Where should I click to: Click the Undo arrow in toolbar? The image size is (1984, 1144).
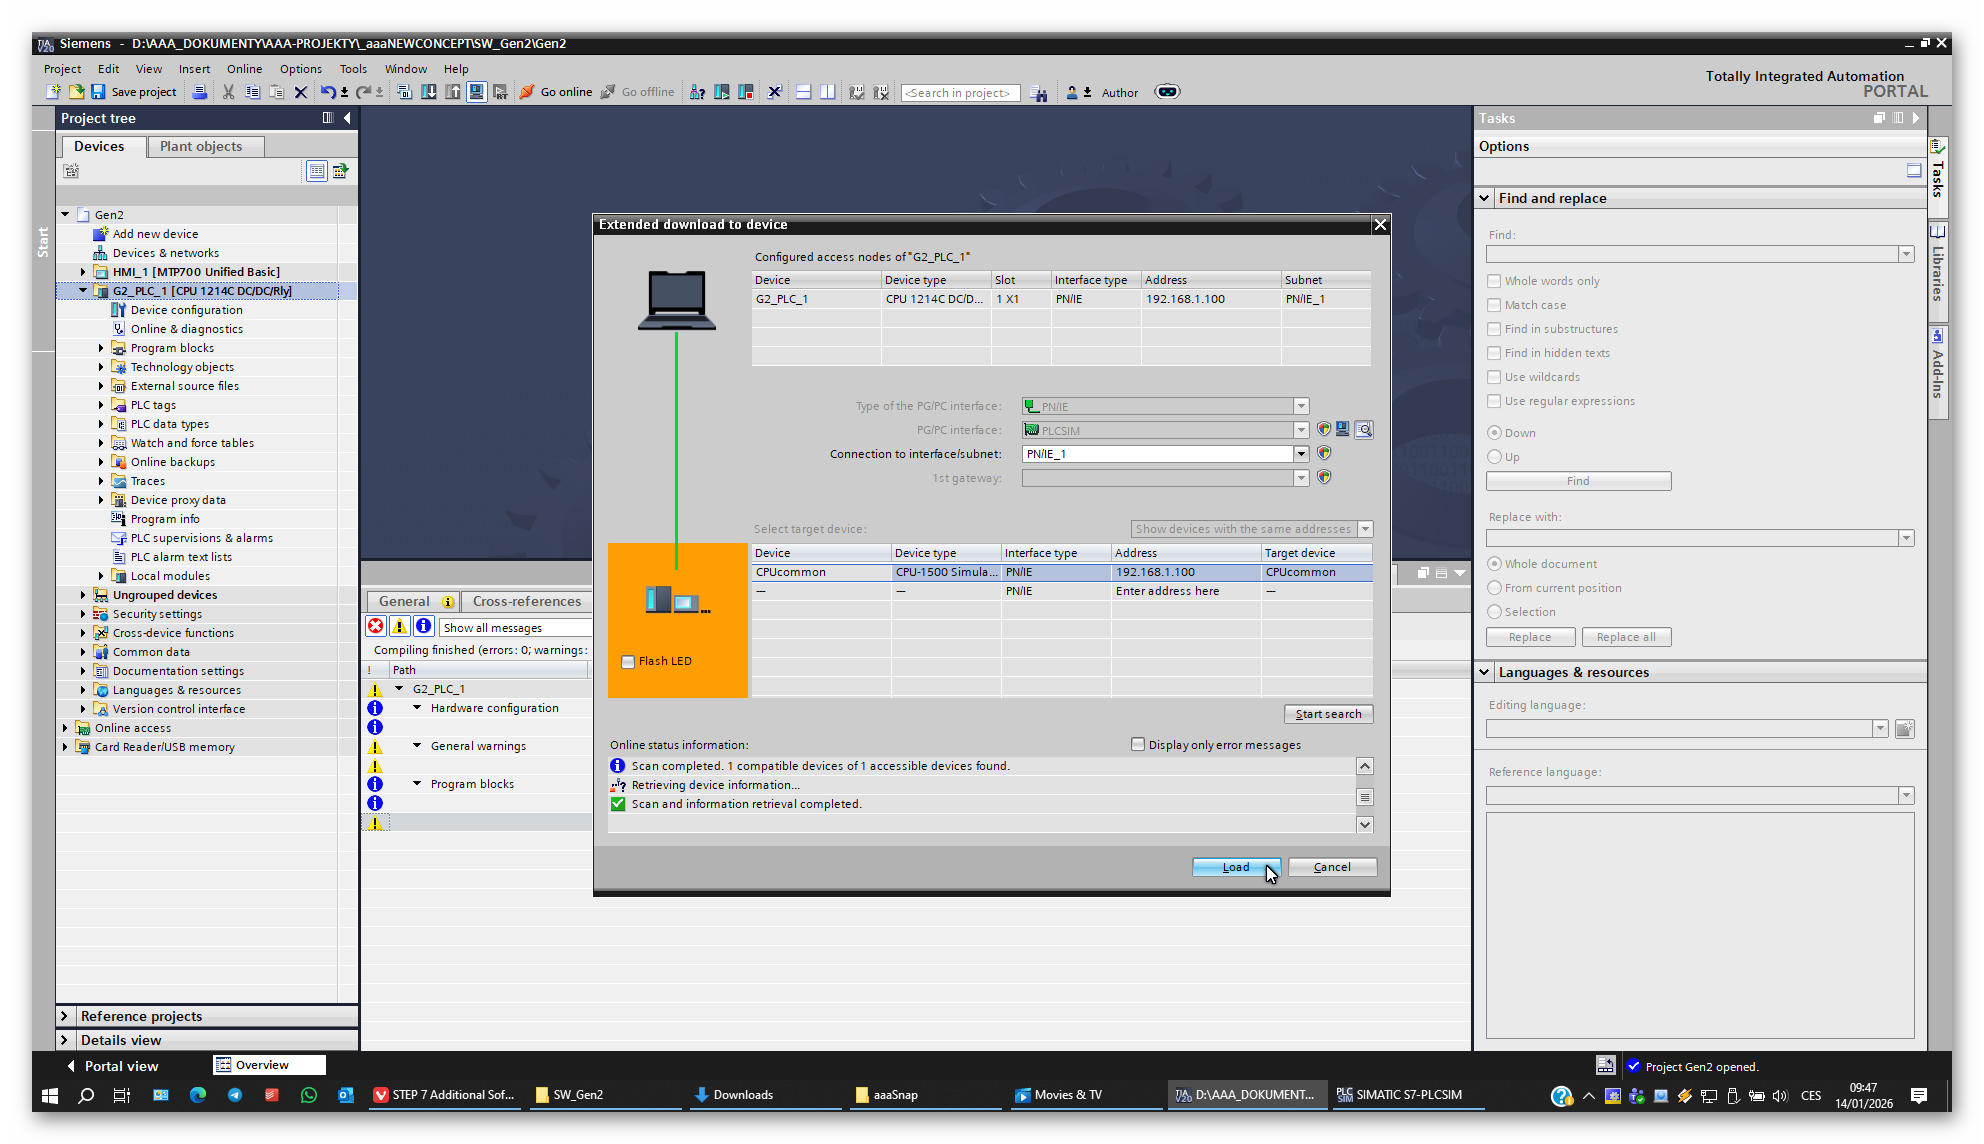click(327, 92)
